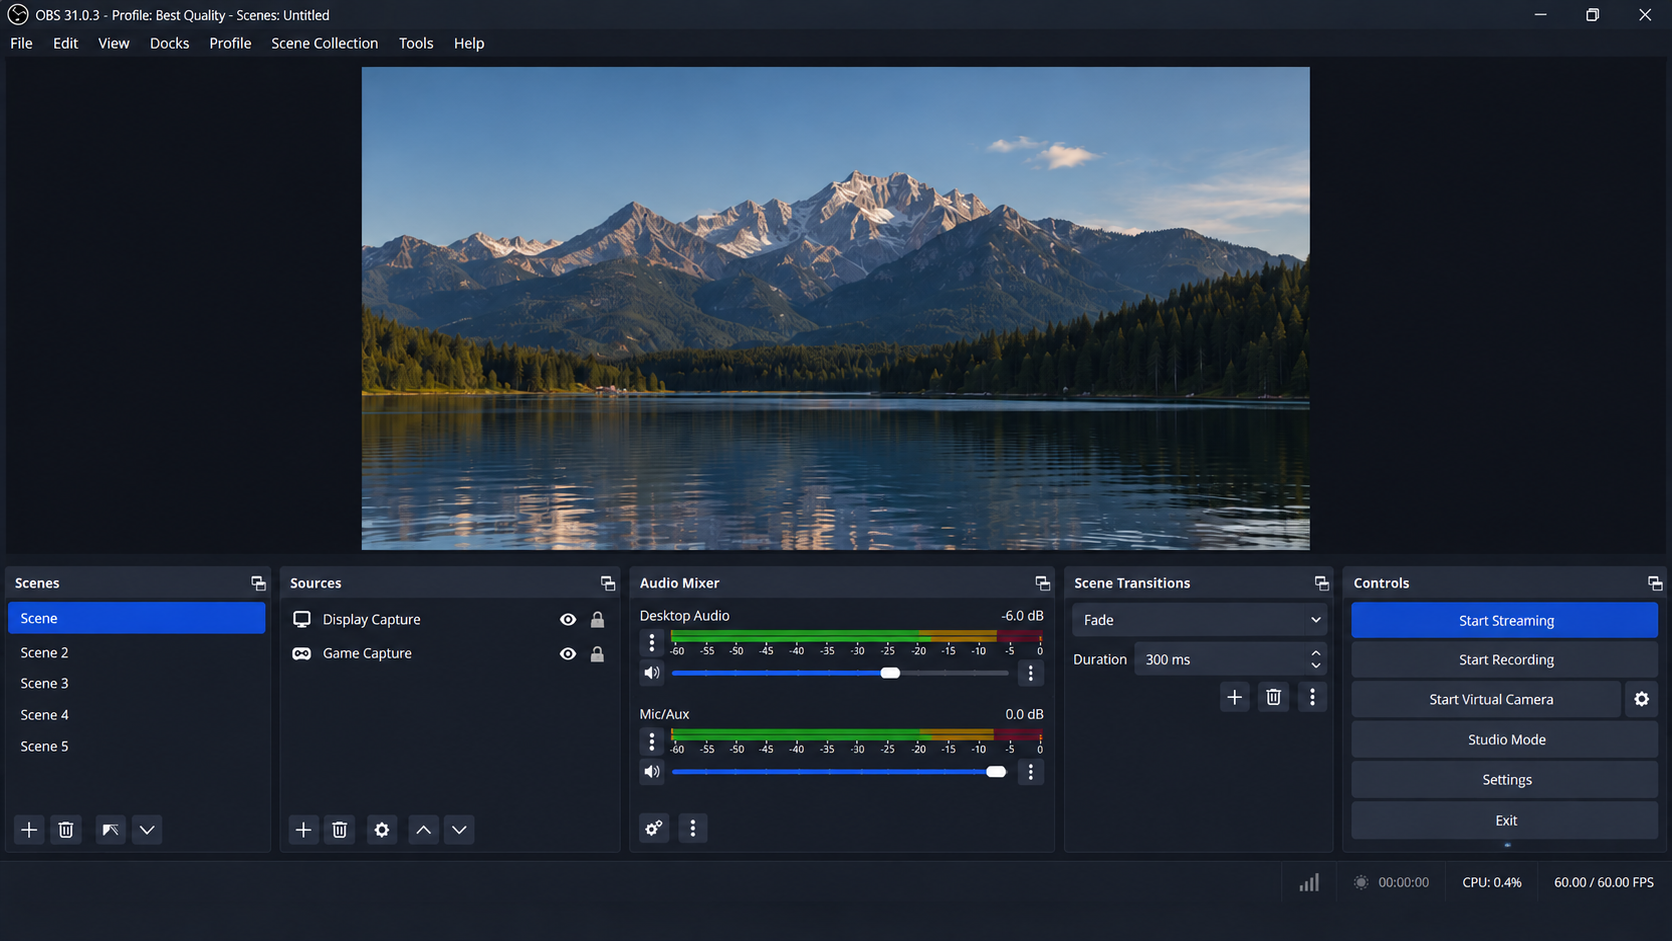
Task: Open advanced audio properties gears icon
Action: point(654,828)
